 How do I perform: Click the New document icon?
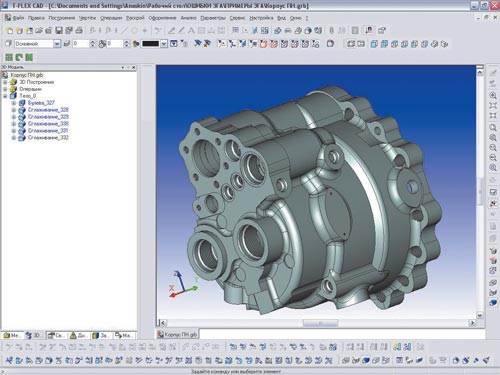coord(9,31)
